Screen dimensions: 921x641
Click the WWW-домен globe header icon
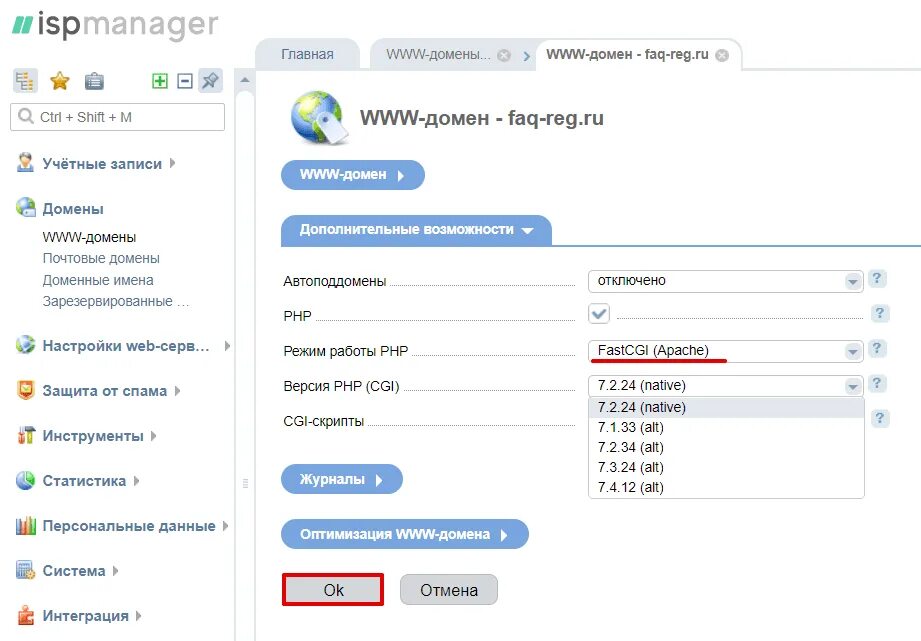tap(320, 117)
